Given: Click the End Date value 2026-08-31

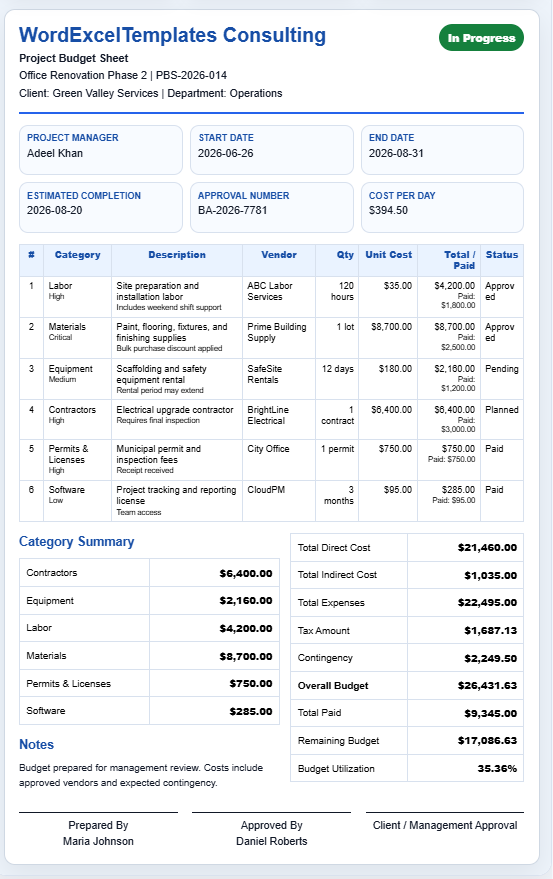Looking at the screenshot, I should pyautogui.click(x=396, y=153).
